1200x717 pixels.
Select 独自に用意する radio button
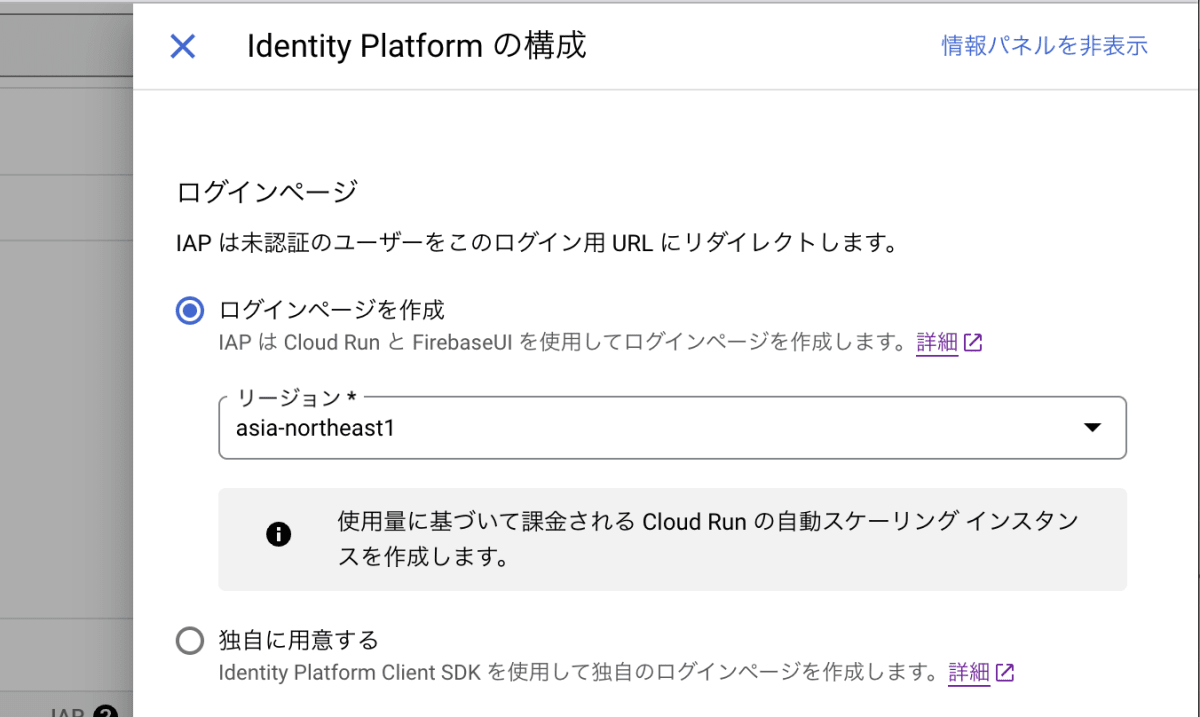click(x=189, y=640)
